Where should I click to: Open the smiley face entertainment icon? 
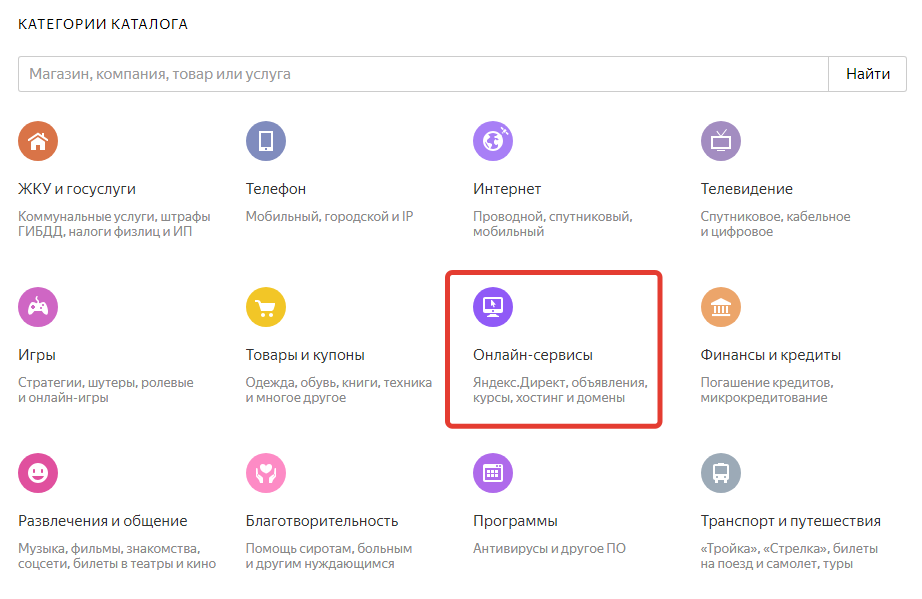tap(38, 473)
